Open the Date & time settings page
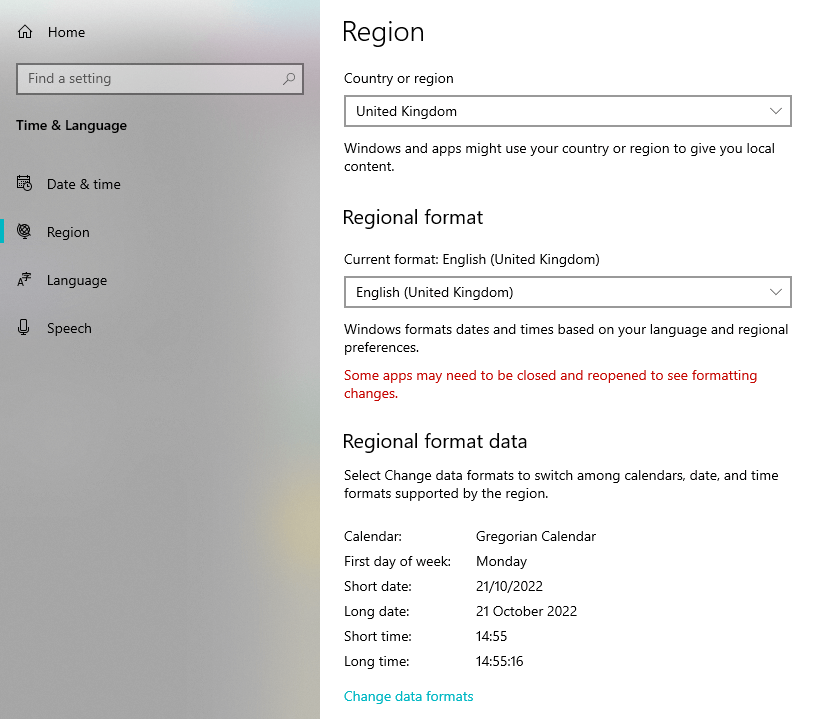The height and width of the screenshot is (719, 814). coord(83,184)
